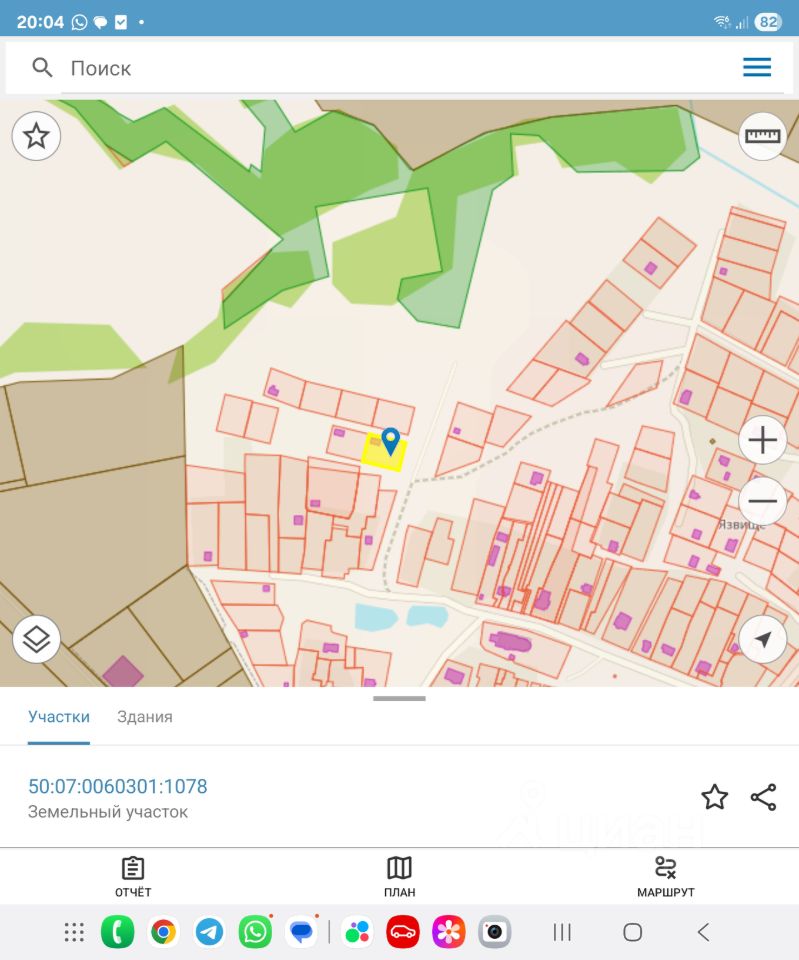This screenshot has height=960, width=799.
Task: Open the hamburger menu
Action: tap(757, 67)
